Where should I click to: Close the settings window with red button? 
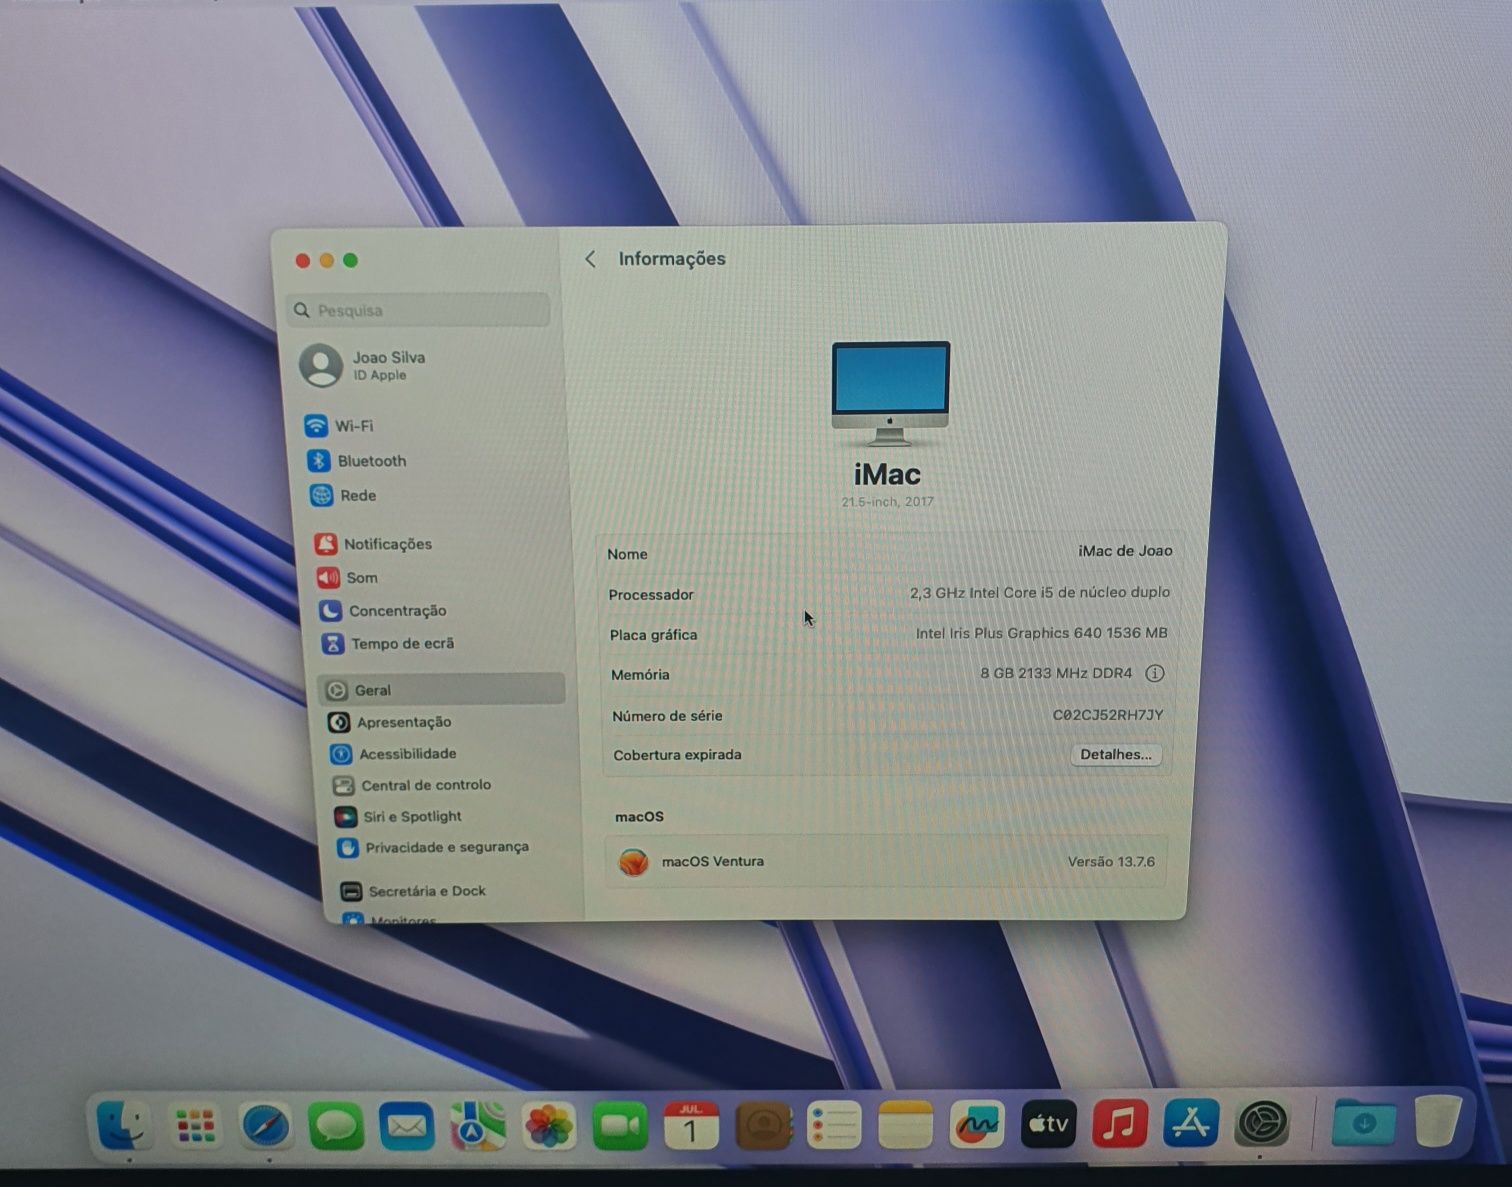pos(303,260)
